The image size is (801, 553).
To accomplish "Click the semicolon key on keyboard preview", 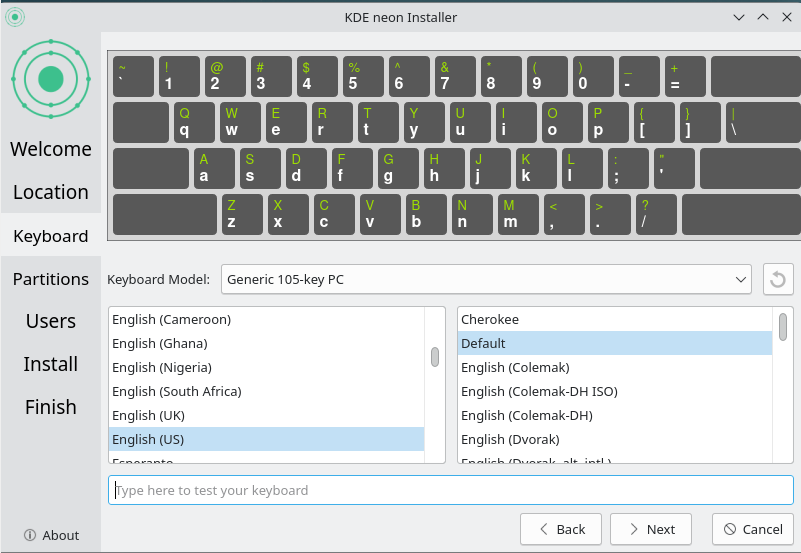I will [x=628, y=169].
